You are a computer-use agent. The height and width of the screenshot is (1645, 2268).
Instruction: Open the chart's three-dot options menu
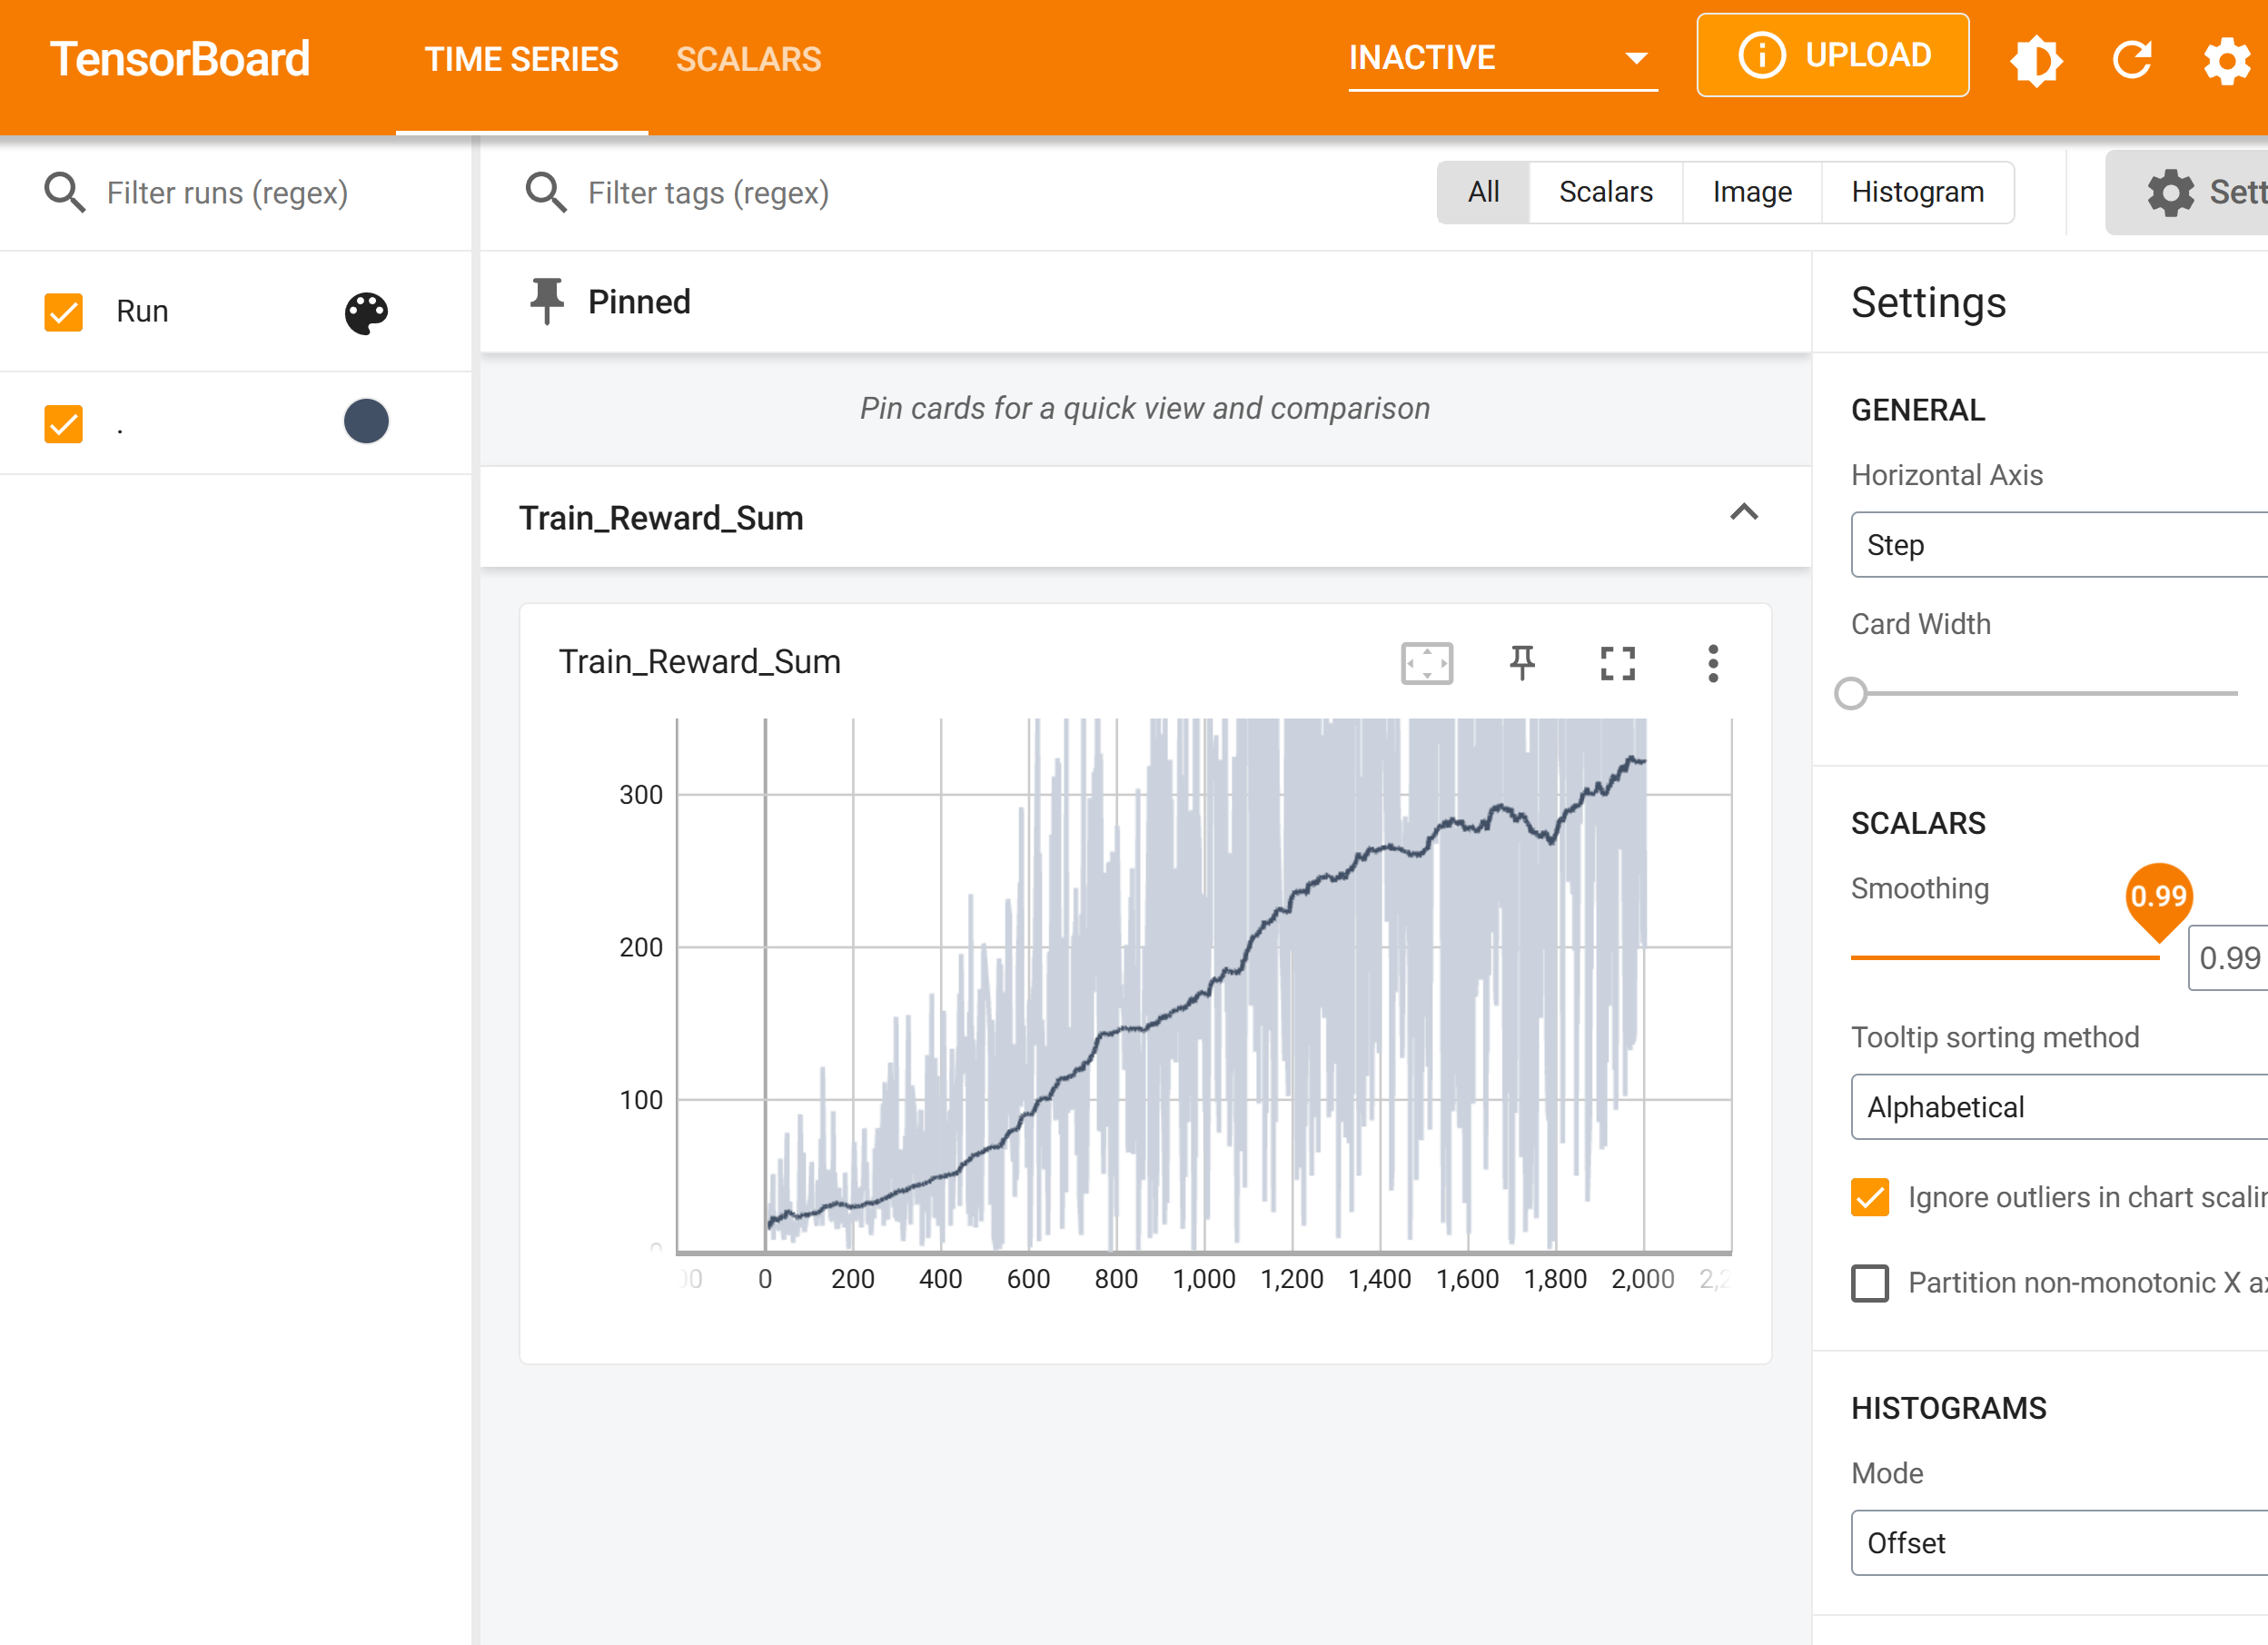click(1712, 663)
